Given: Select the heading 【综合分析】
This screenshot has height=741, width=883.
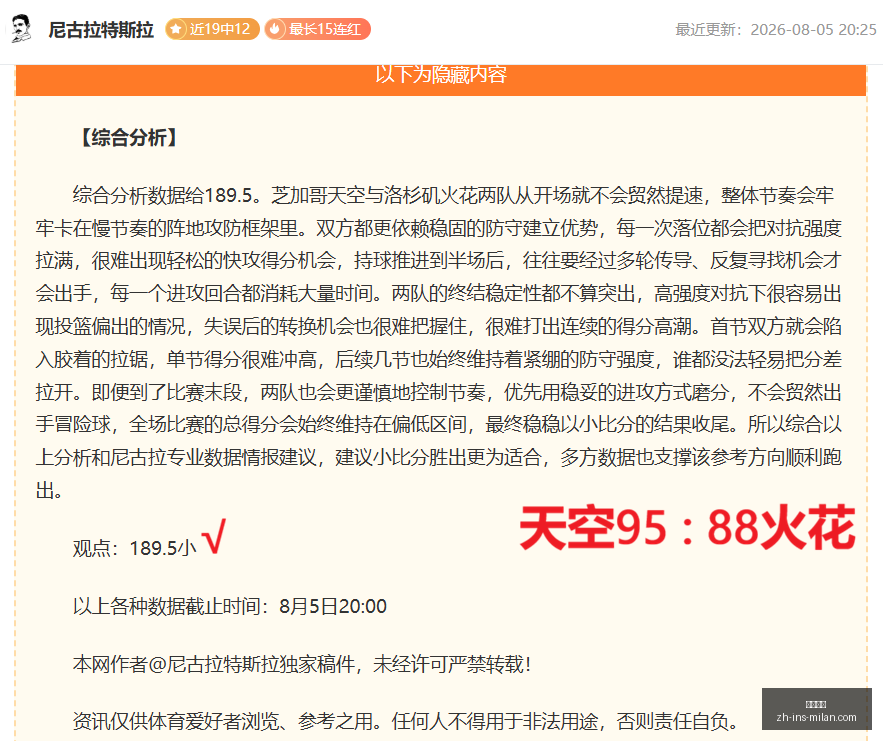Looking at the screenshot, I should tap(129, 137).
